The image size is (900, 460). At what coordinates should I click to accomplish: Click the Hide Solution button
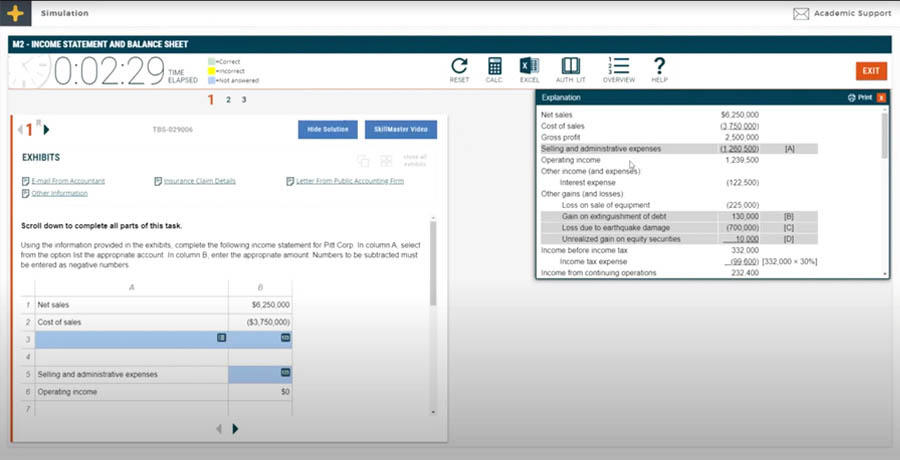(328, 129)
